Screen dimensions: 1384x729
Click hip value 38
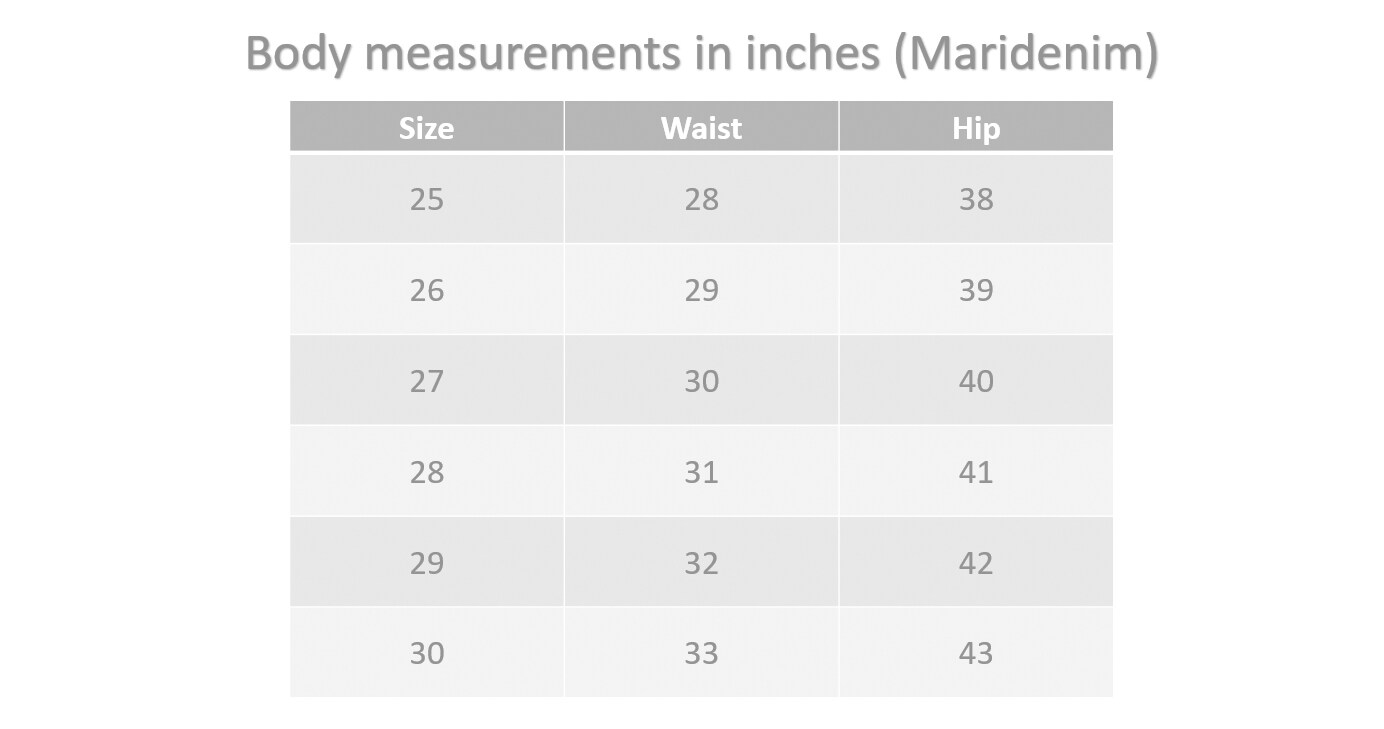tap(976, 199)
